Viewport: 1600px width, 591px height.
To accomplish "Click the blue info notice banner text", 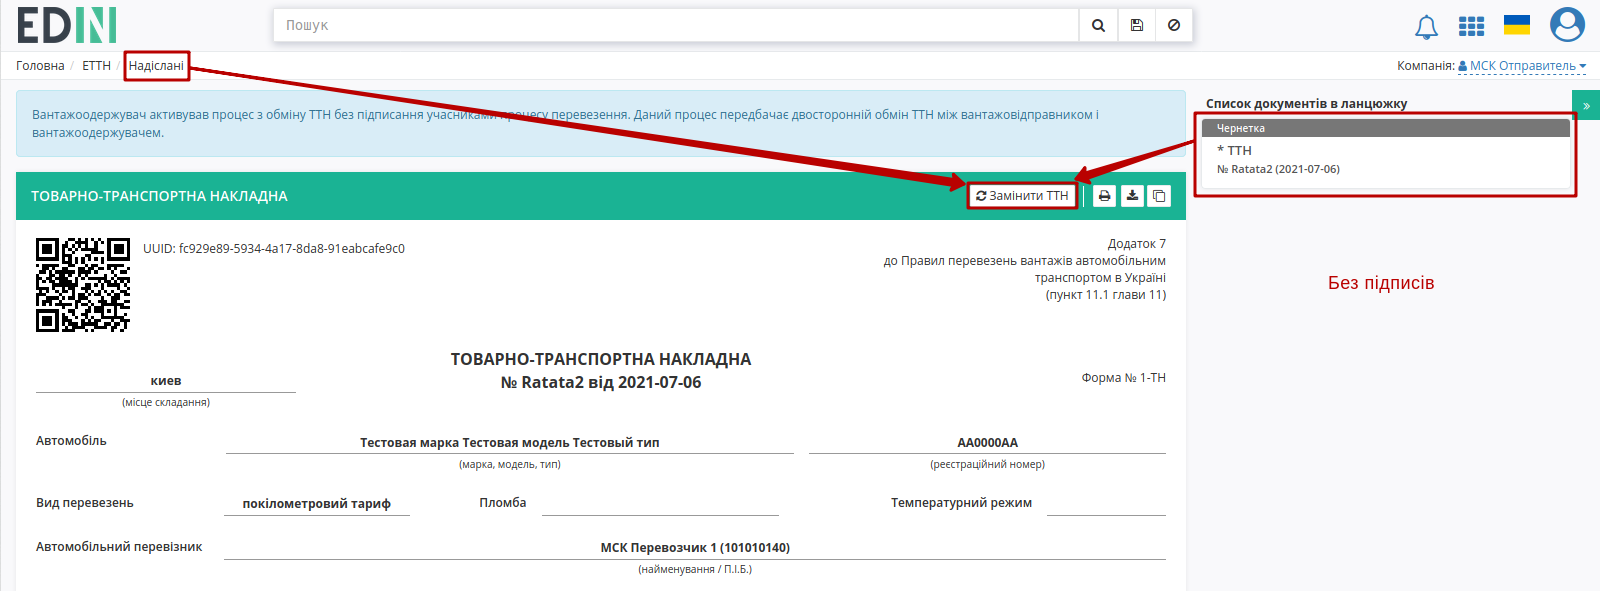I will [x=565, y=123].
